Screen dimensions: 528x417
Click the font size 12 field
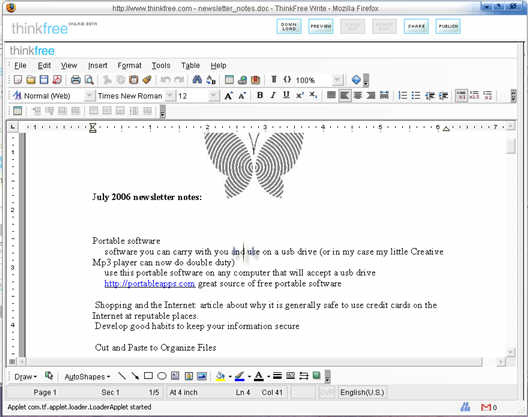click(x=193, y=96)
